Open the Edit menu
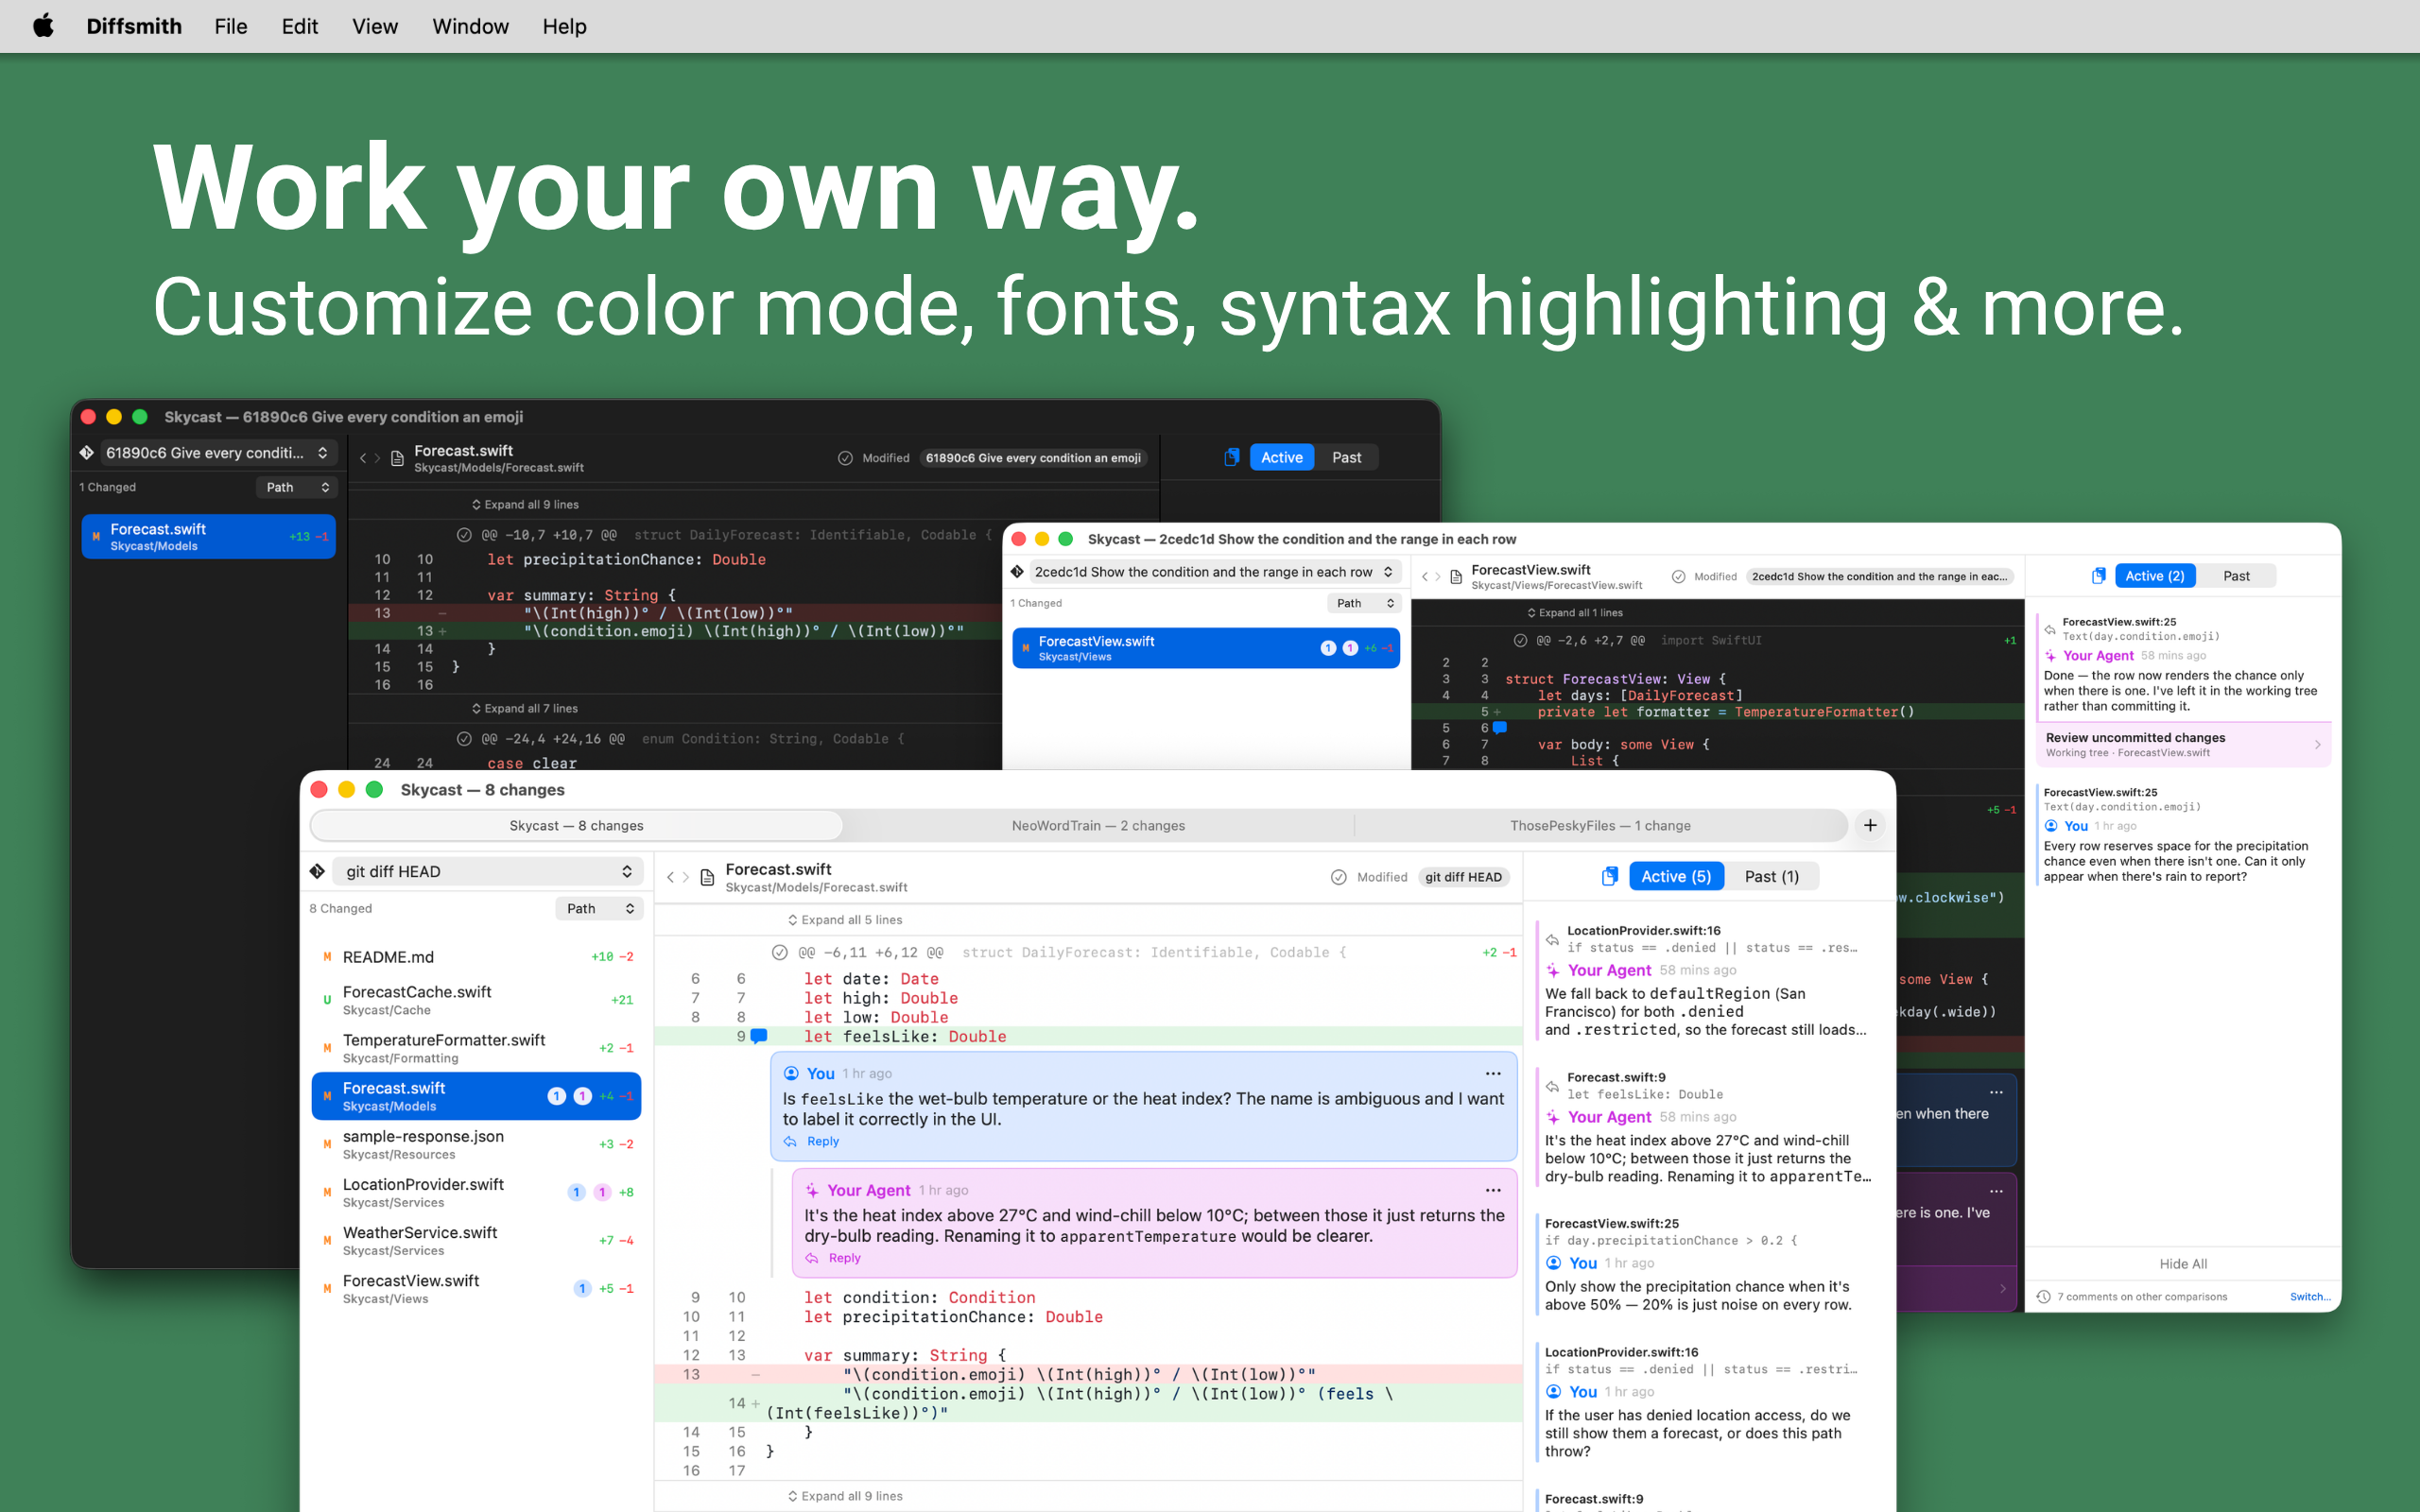The width and height of the screenshot is (2420, 1512). [x=299, y=26]
